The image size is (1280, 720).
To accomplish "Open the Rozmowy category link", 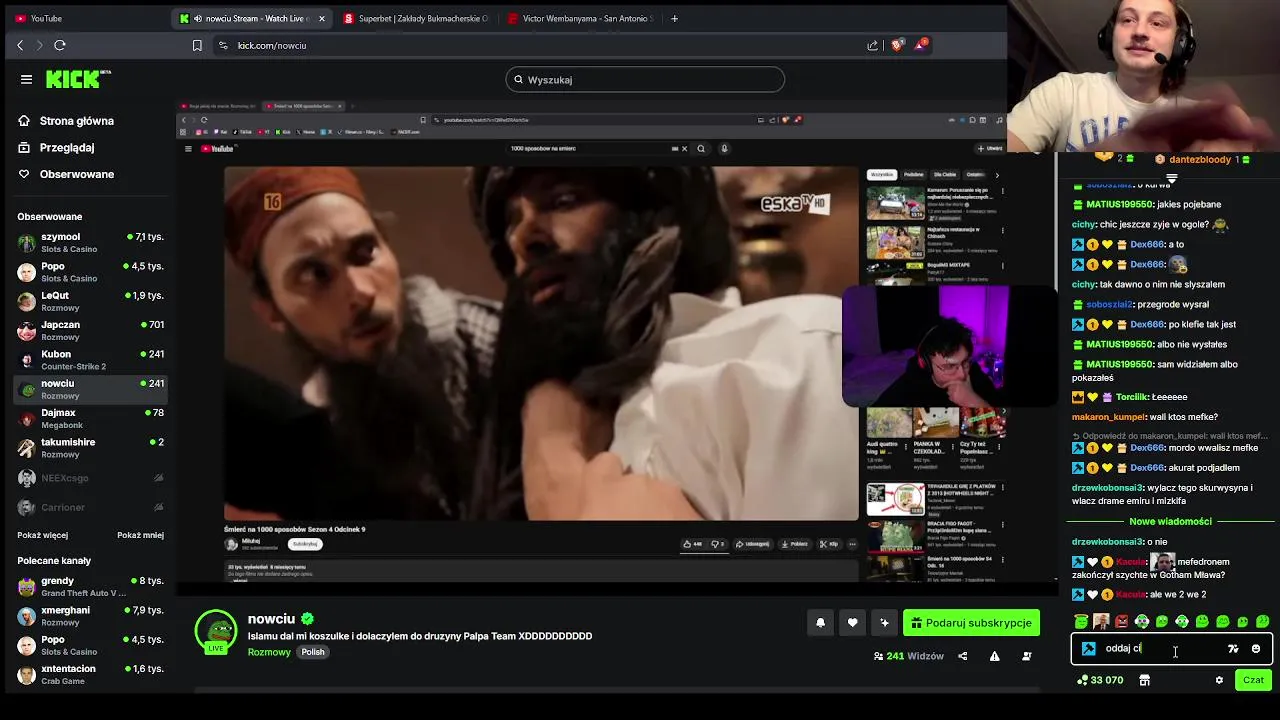I will (269, 652).
